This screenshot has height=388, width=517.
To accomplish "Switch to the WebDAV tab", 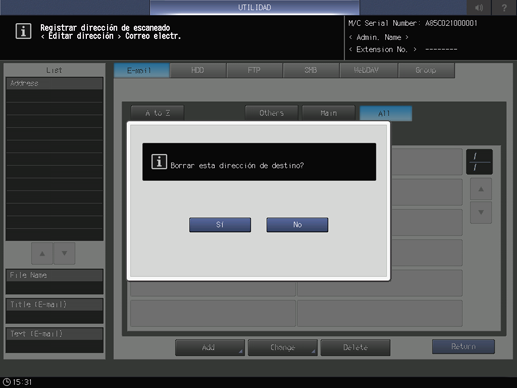I will pyautogui.click(x=368, y=70).
